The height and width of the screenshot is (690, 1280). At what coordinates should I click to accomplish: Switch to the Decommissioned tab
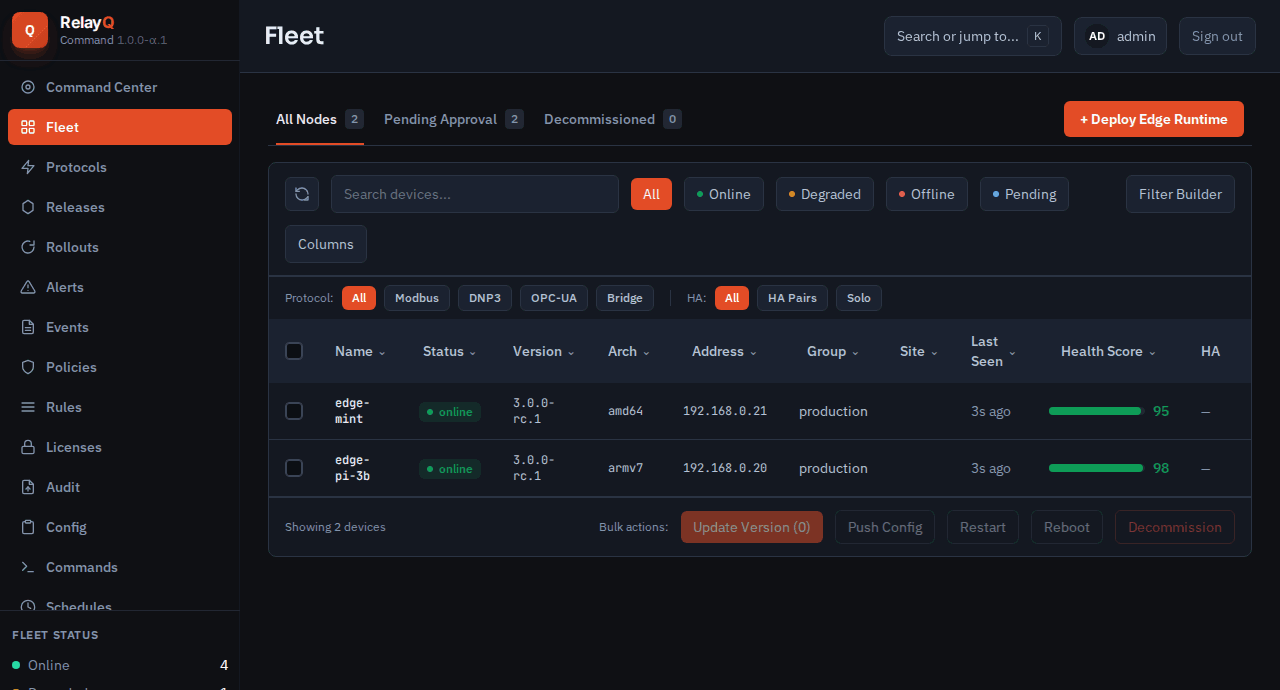coord(613,119)
